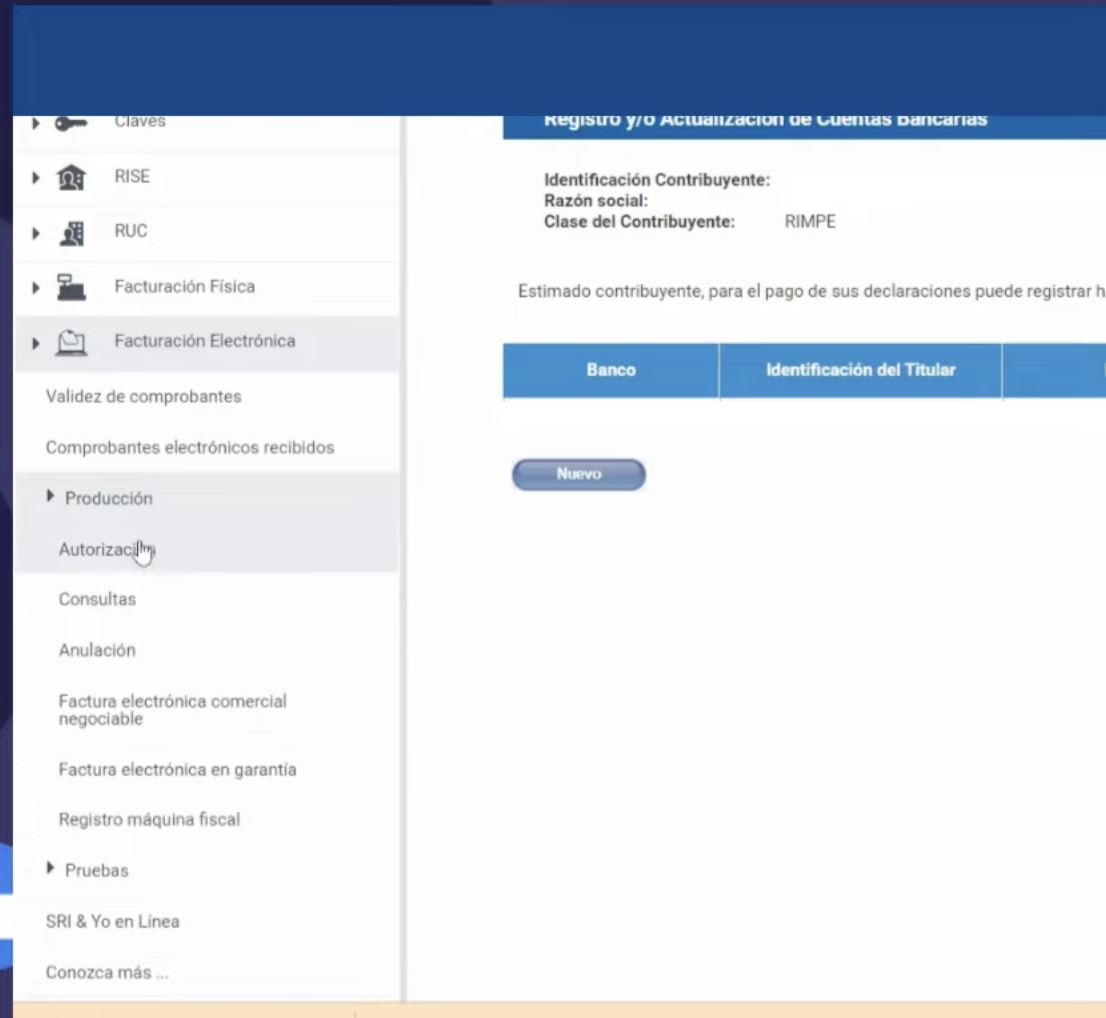Screen dimensions: 1106x1018
Task: Click the Razón social label
Action: (x=595, y=201)
